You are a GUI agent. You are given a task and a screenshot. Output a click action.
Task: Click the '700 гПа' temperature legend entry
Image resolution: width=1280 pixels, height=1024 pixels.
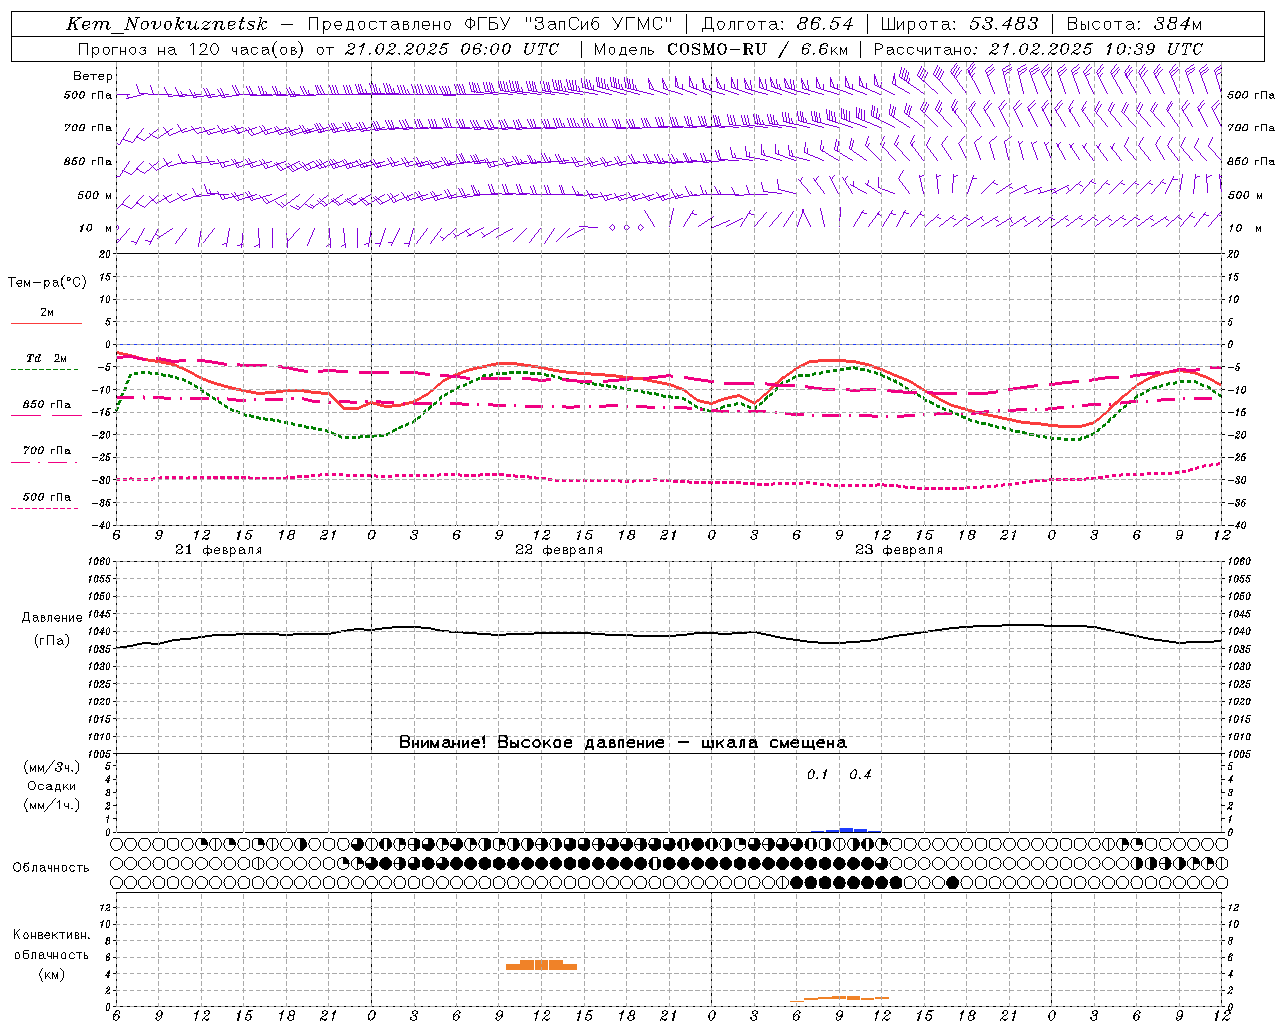click(x=47, y=450)
